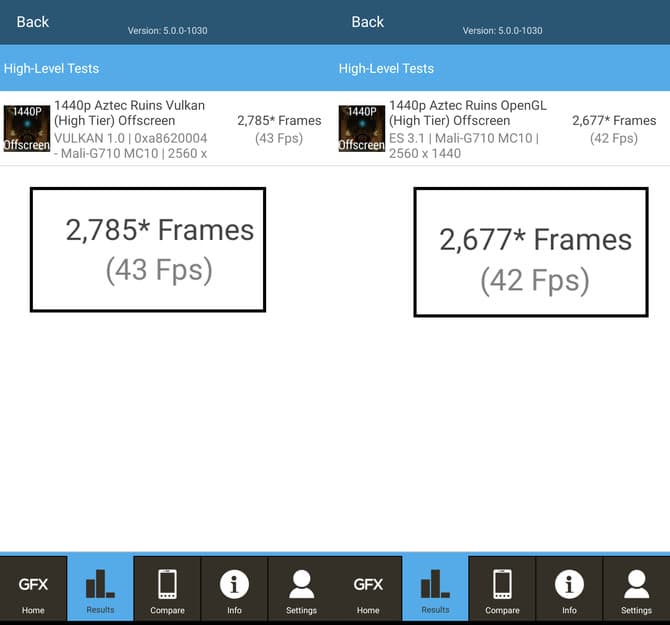Open GFX Home in the right panel
The width and height of the screenshot is (670, 625).
[x=368, y=590]
